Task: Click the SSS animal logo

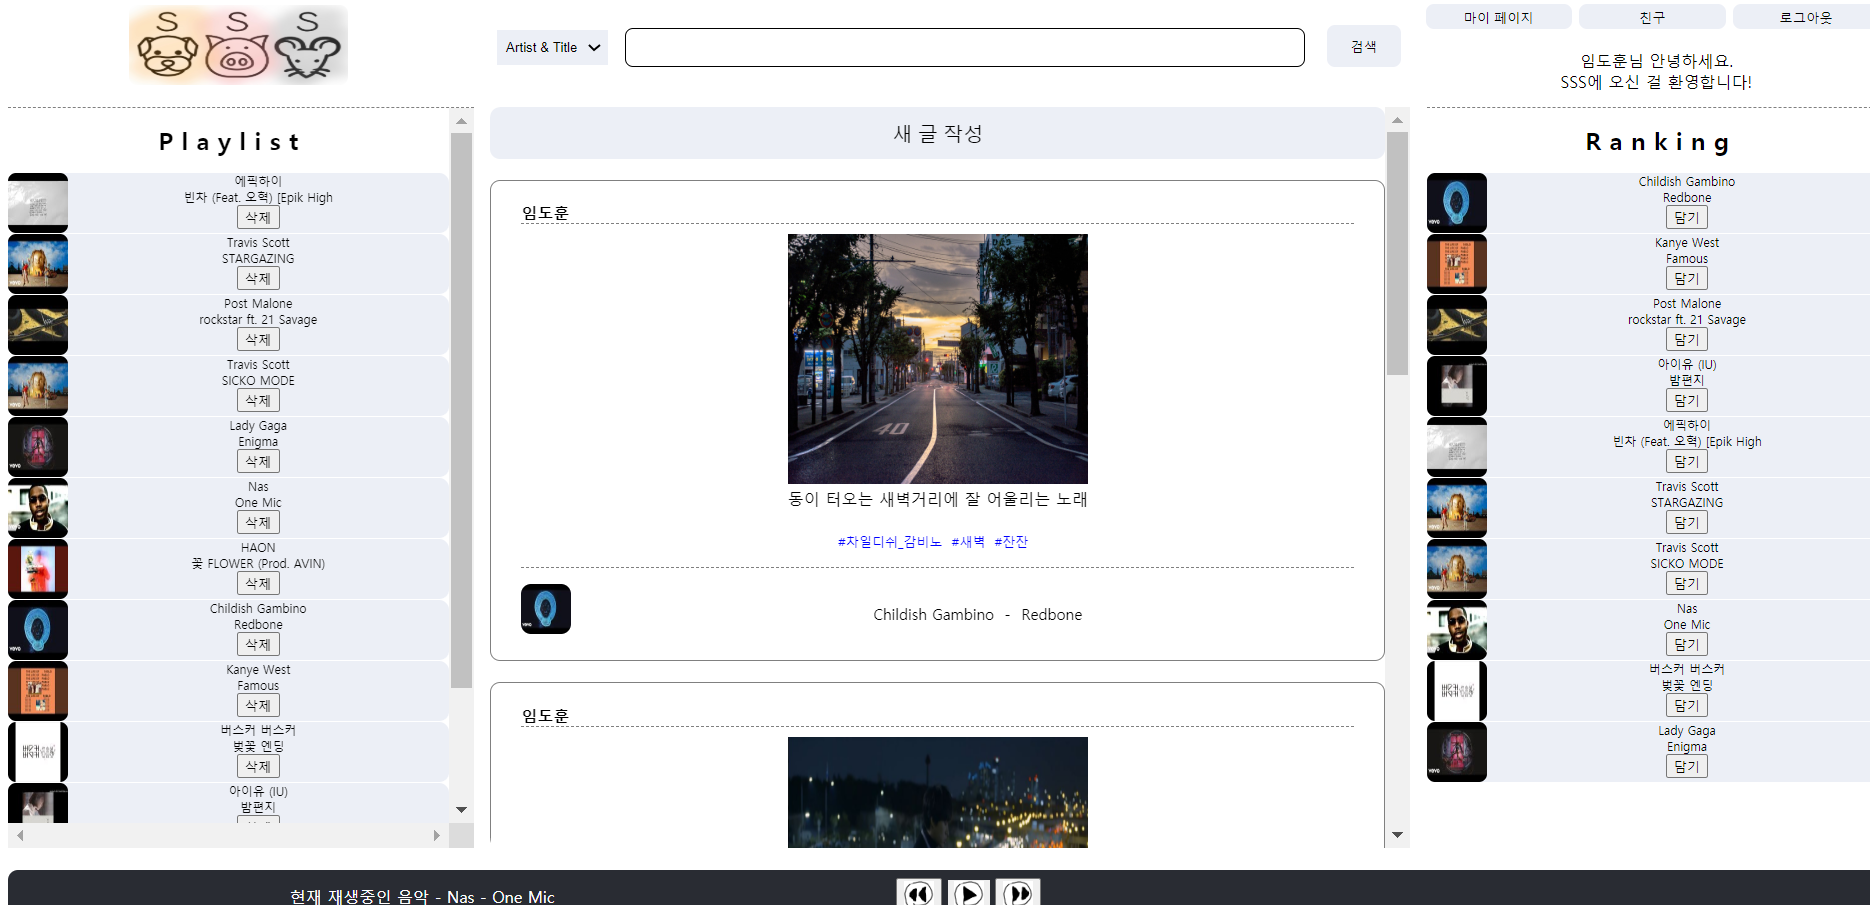Action: [x=239, y=45]
